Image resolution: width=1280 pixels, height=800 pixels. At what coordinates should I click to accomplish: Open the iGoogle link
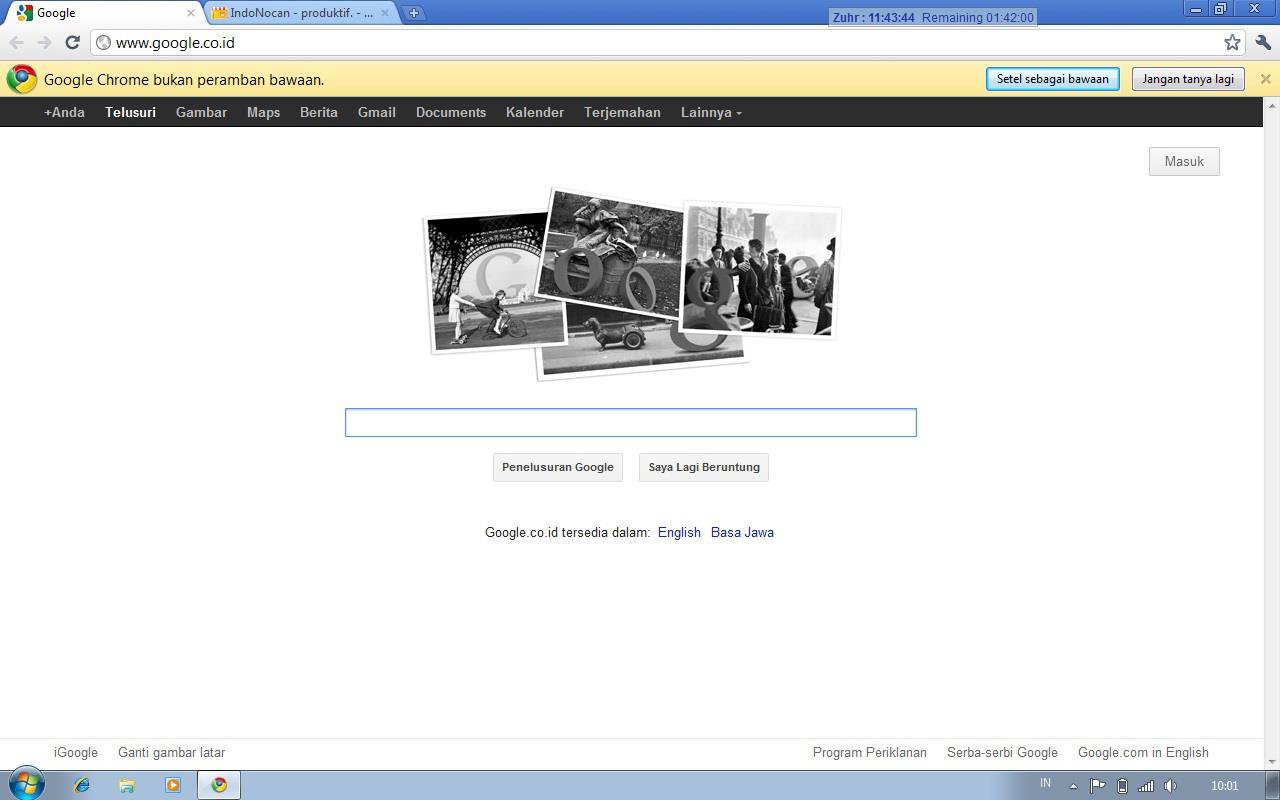point(76,752)
